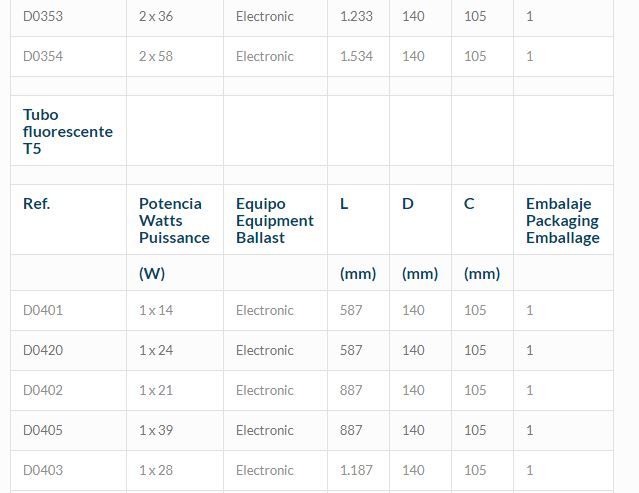Click the D0420 reference cell
The width and height of the screenshot is (639, 493).
[x=43, y=351]
